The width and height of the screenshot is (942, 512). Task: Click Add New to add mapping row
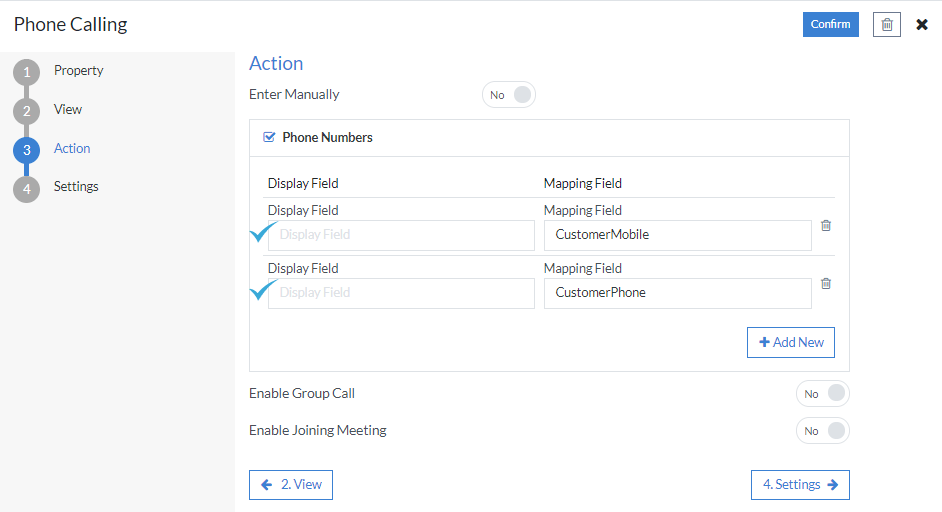791,342
